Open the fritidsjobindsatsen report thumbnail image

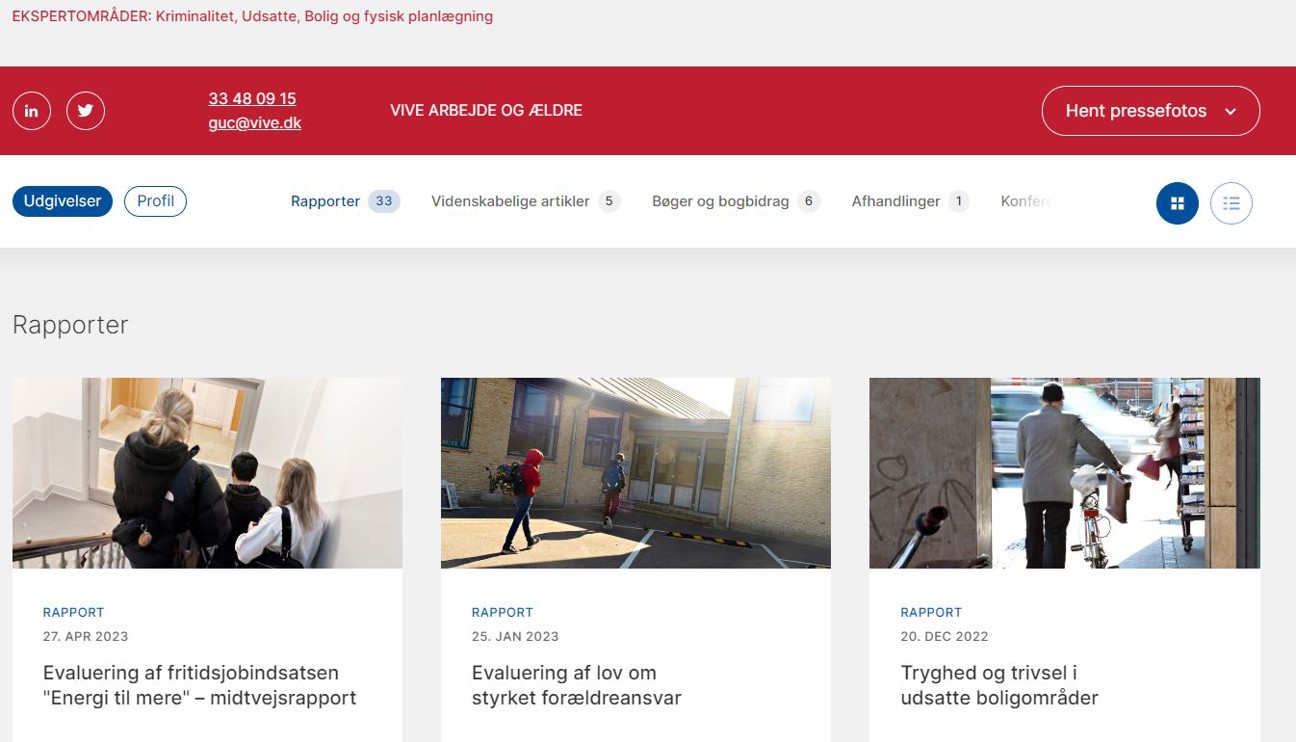pyautogui.click(x=207, y=472)
